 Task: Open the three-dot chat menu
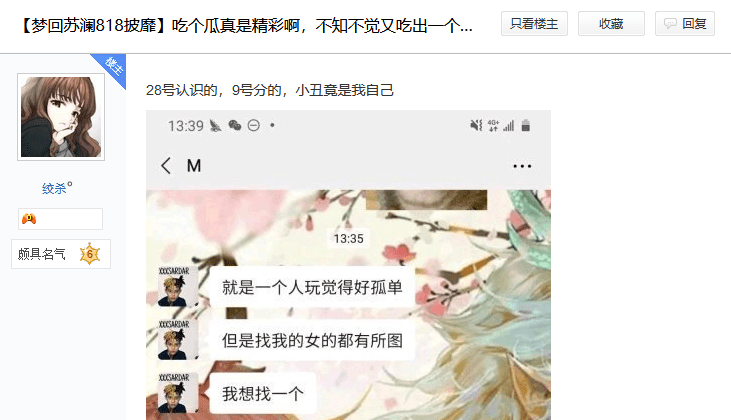click(x=522, y=166)
